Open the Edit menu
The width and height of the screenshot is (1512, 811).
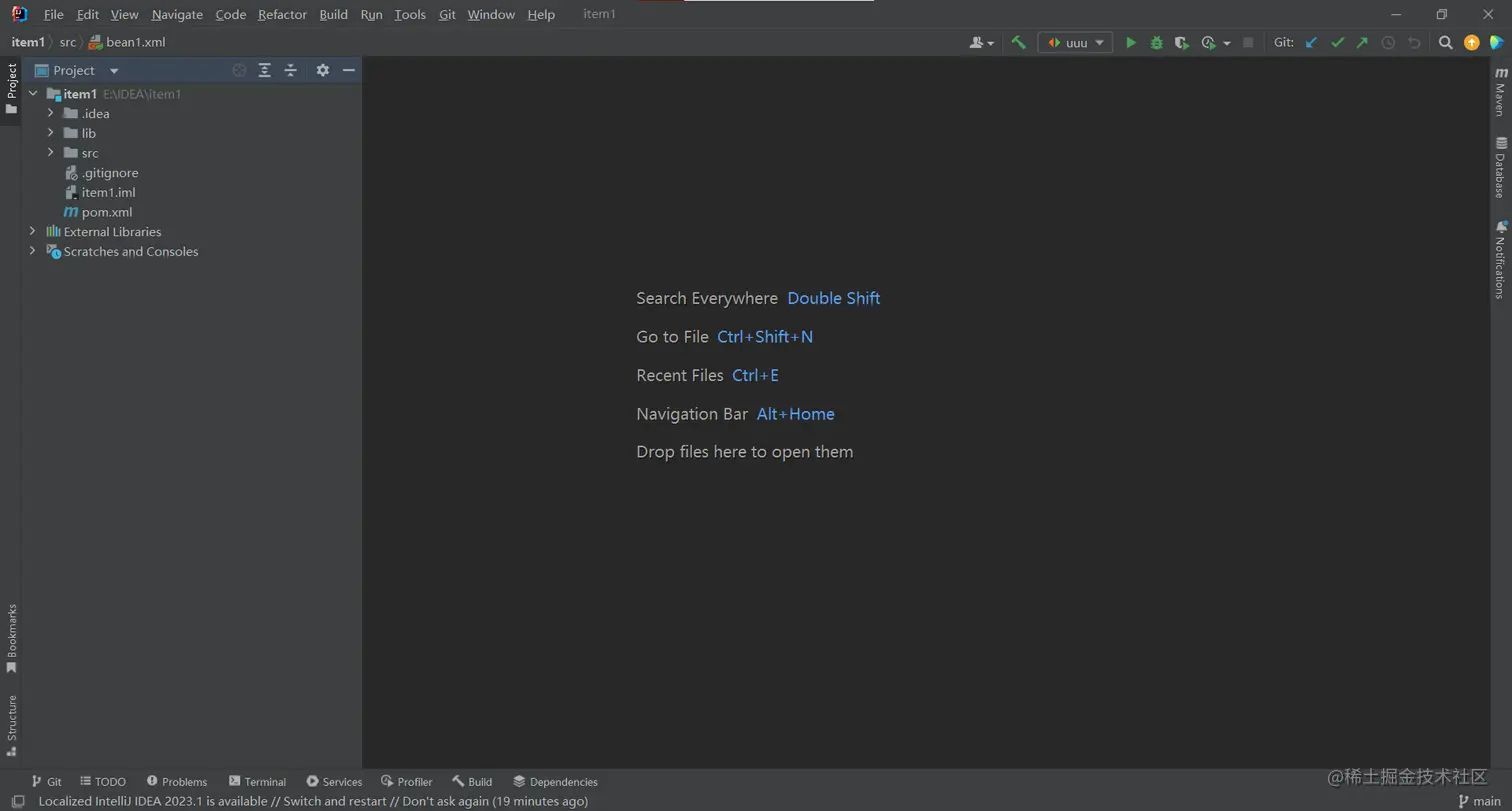88,14
